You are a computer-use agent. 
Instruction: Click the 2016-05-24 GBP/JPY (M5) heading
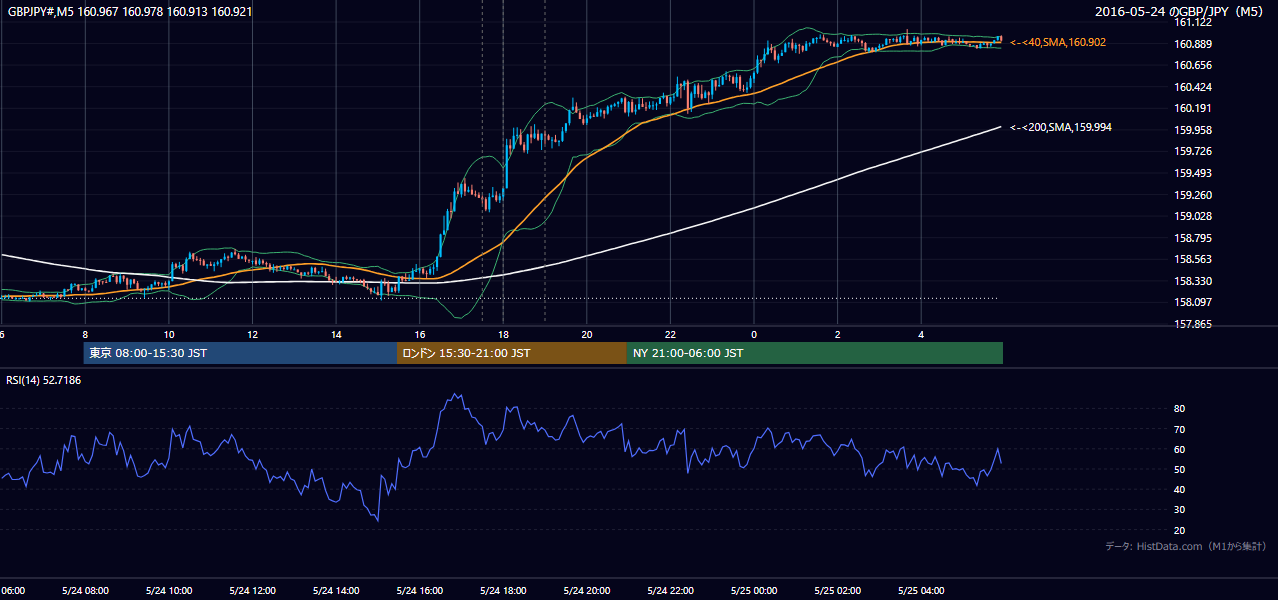[x=1179, y=12]
